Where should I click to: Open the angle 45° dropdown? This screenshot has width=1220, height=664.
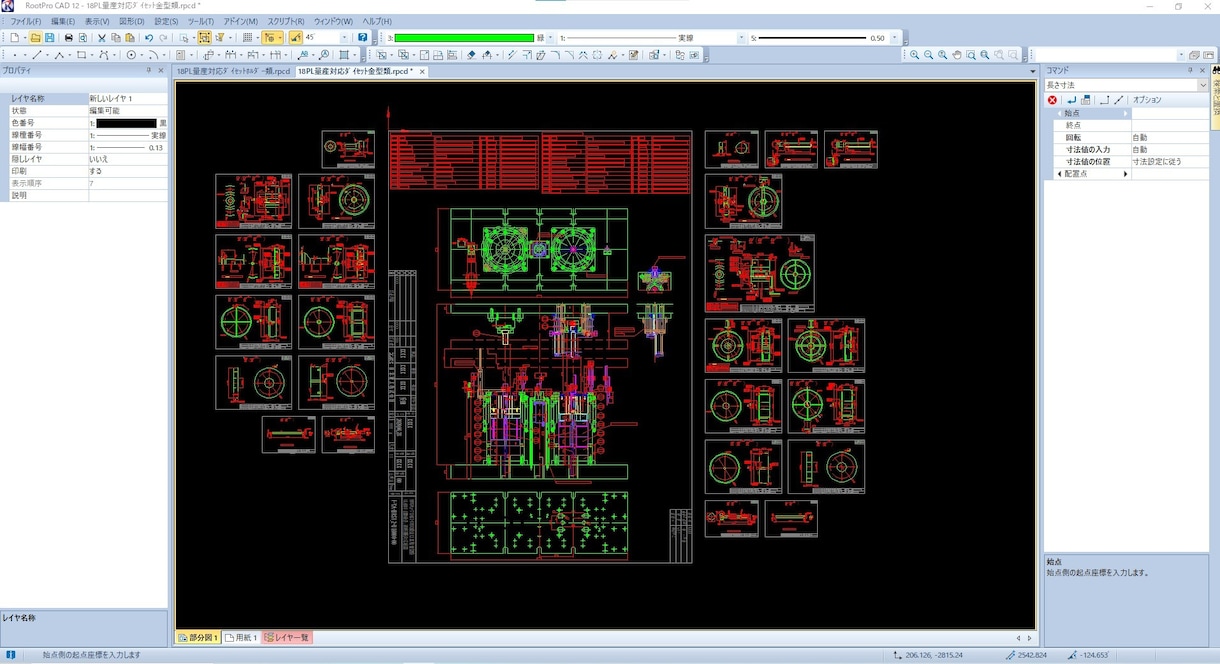point(345,37)
